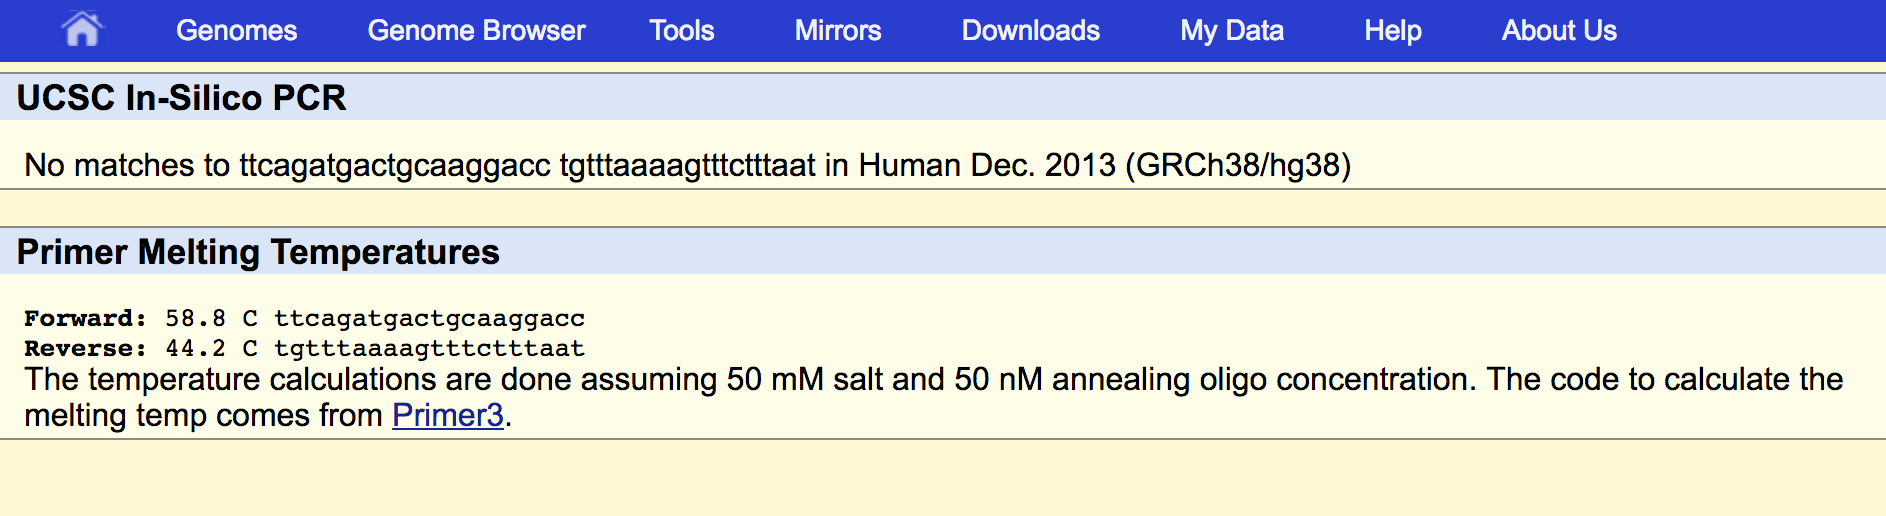
Task: Click the Primer Melting Temperatures heading
Action: tap(258, 252)
